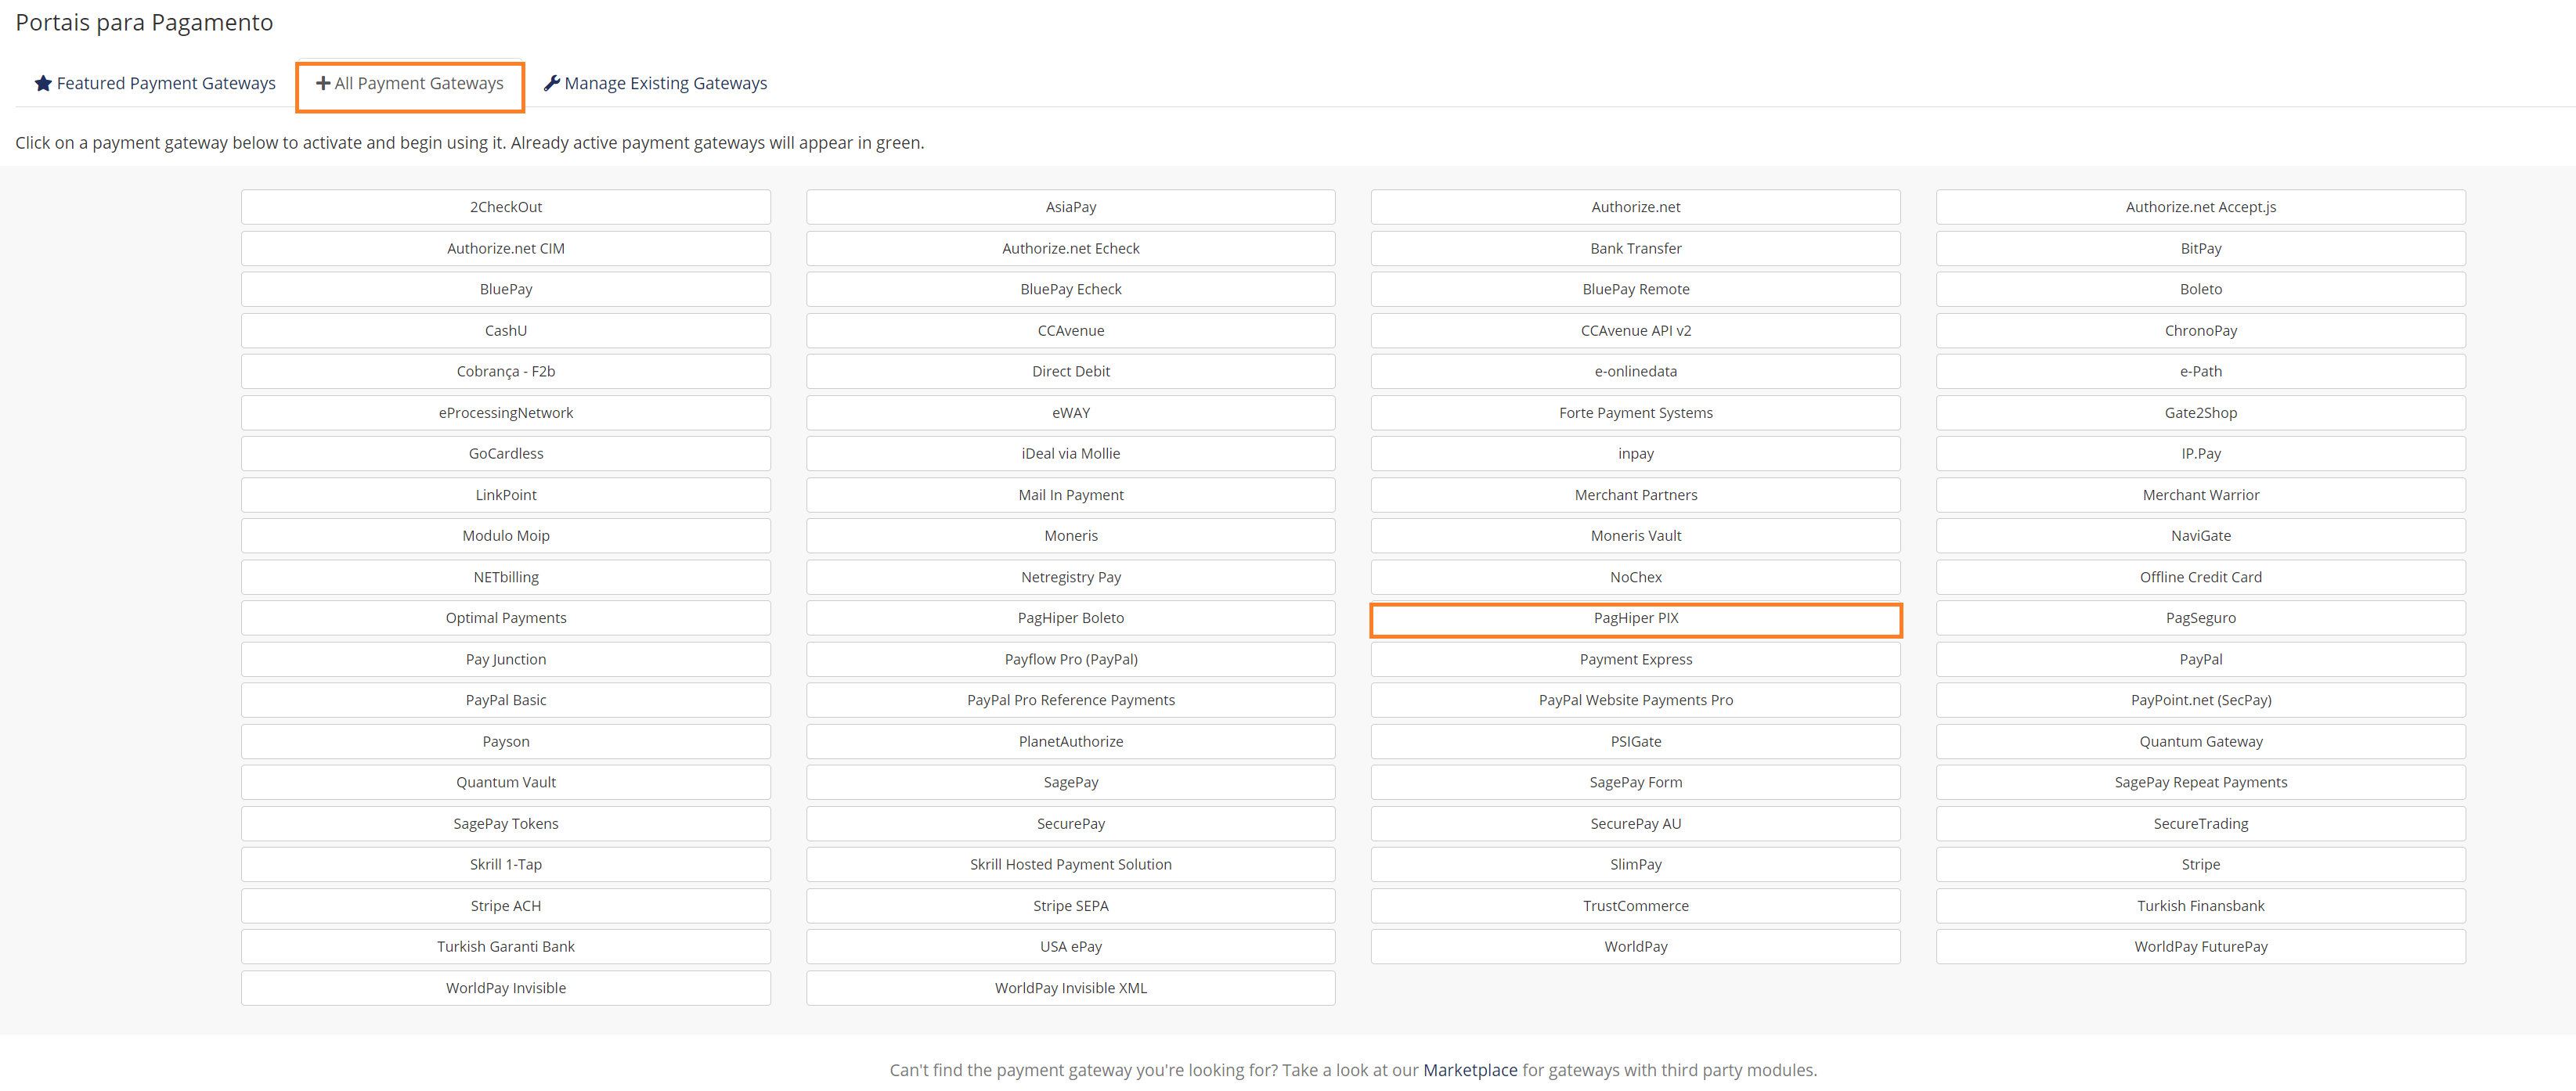2576x1091 pixels.
Task: Choose the Stripe SEPA gateway
Action: pyautogui.click(x=1071, y=906)
